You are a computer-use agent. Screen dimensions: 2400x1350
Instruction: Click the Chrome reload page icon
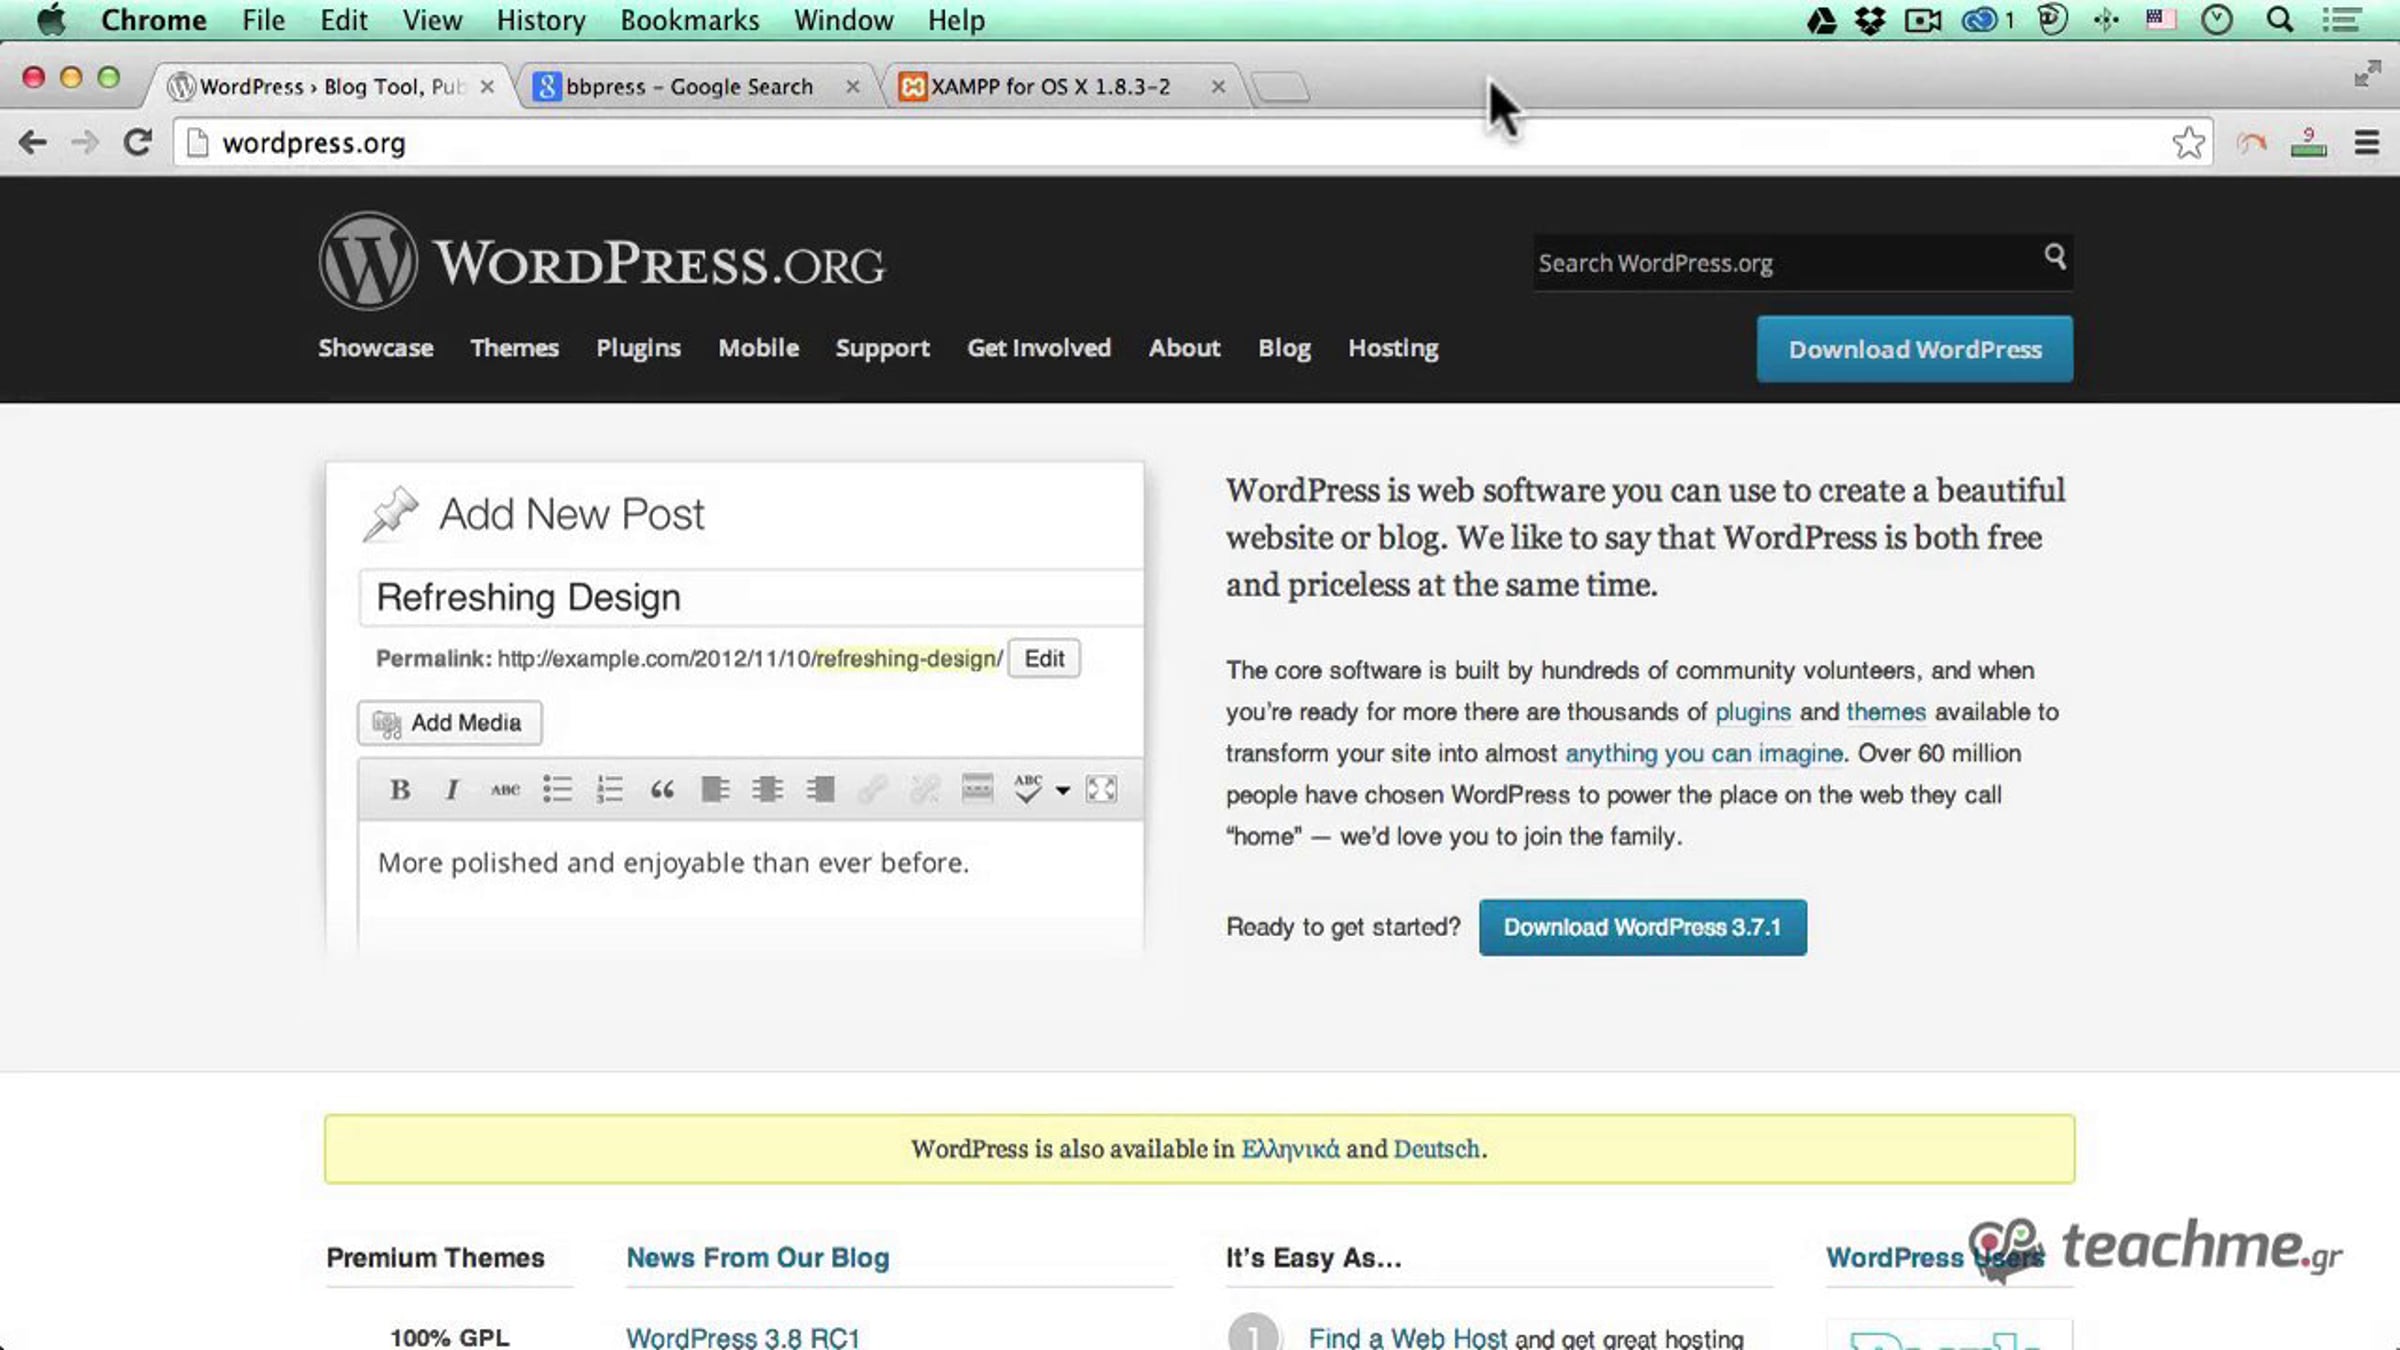tap(138, 142)
